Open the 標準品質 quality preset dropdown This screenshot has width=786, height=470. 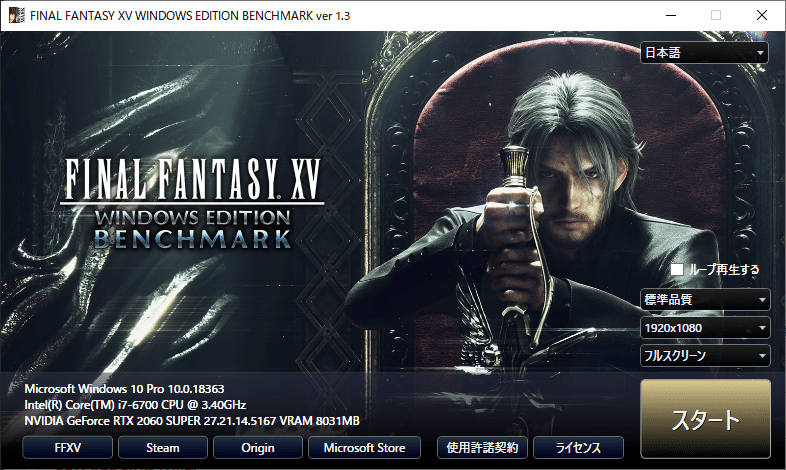[x=705, y=300]
